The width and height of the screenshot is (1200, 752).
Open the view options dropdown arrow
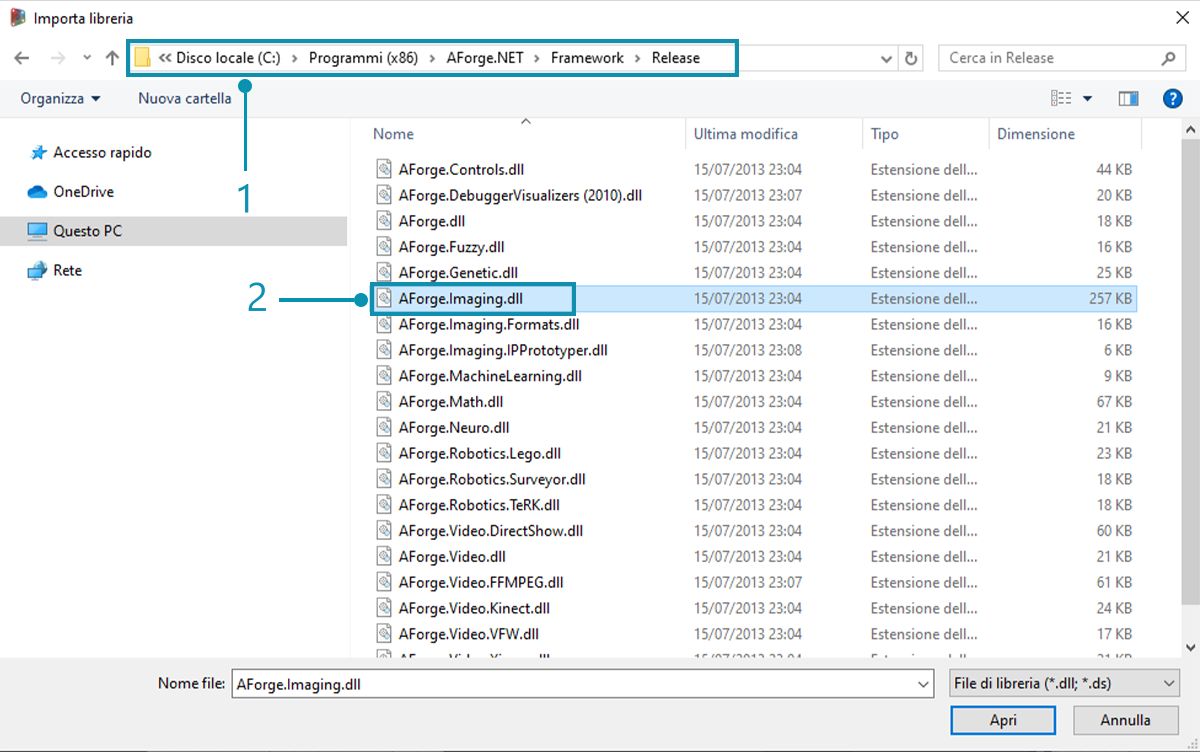click(1087, 98)
